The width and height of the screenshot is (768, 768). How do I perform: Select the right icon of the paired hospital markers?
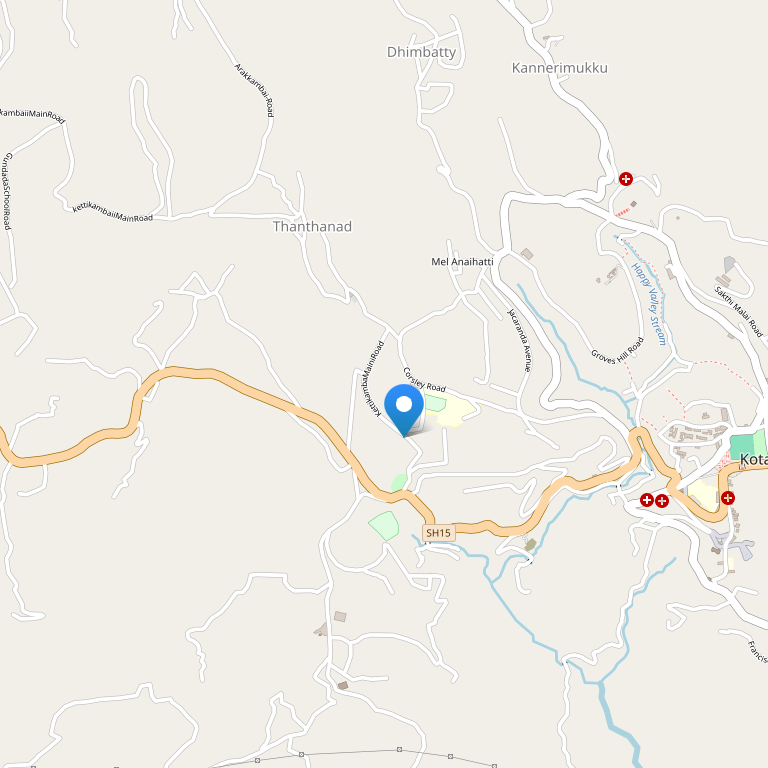pyautogui.click(x=662, y=501)
